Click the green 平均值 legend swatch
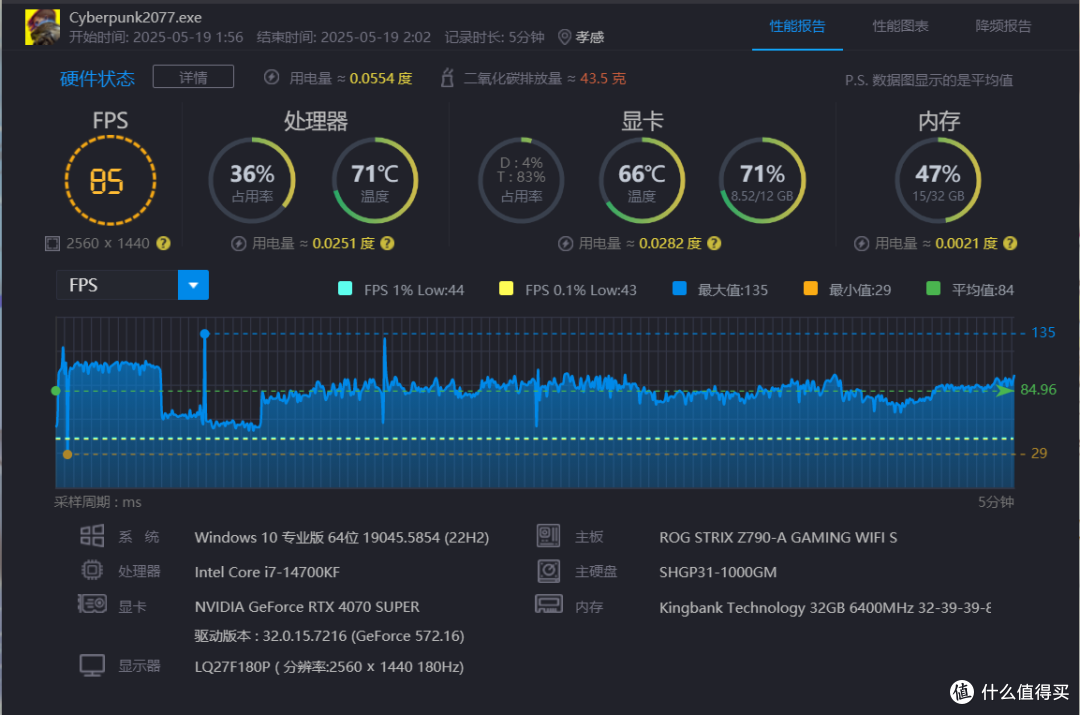This screenshot has height=715, width=1080. point(933,289)
